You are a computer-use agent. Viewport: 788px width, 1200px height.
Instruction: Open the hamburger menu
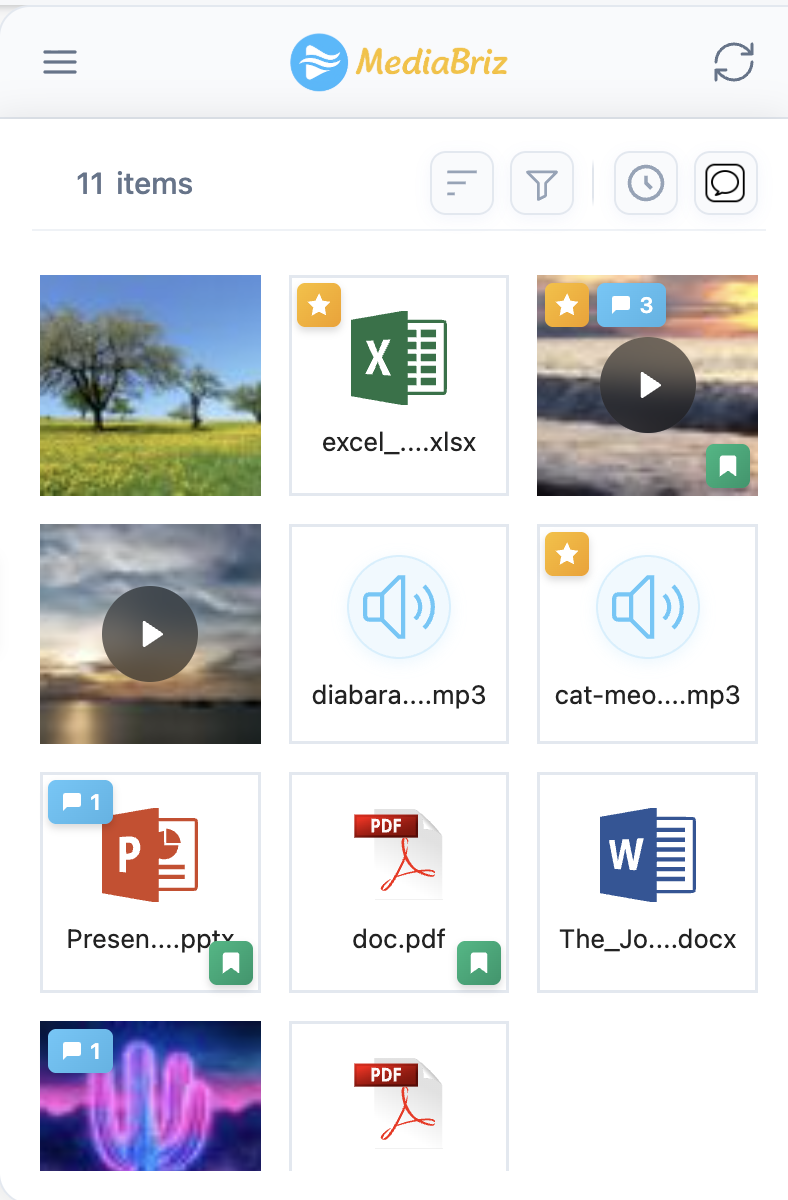point(59,61)
